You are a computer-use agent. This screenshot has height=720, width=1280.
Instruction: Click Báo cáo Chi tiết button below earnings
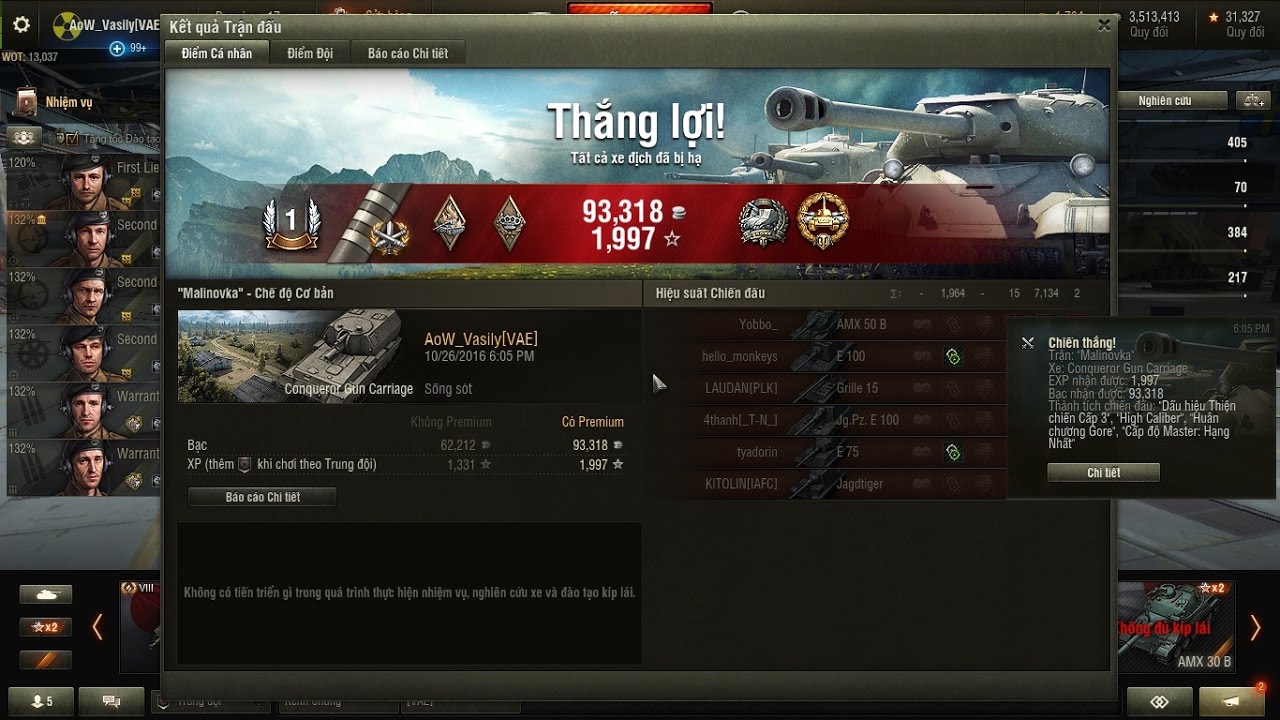point(263,497)
